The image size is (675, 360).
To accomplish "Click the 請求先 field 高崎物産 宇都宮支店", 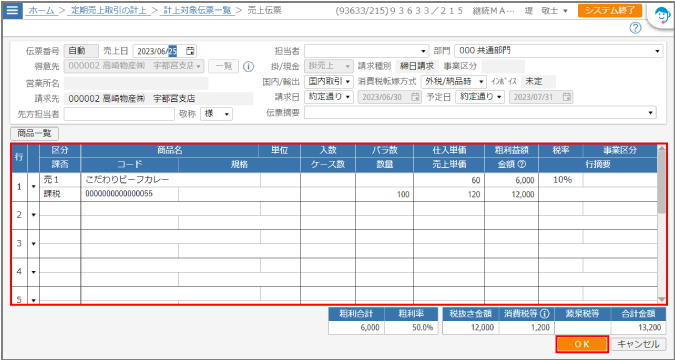I will pyautogui.click(x=158, y=99).
